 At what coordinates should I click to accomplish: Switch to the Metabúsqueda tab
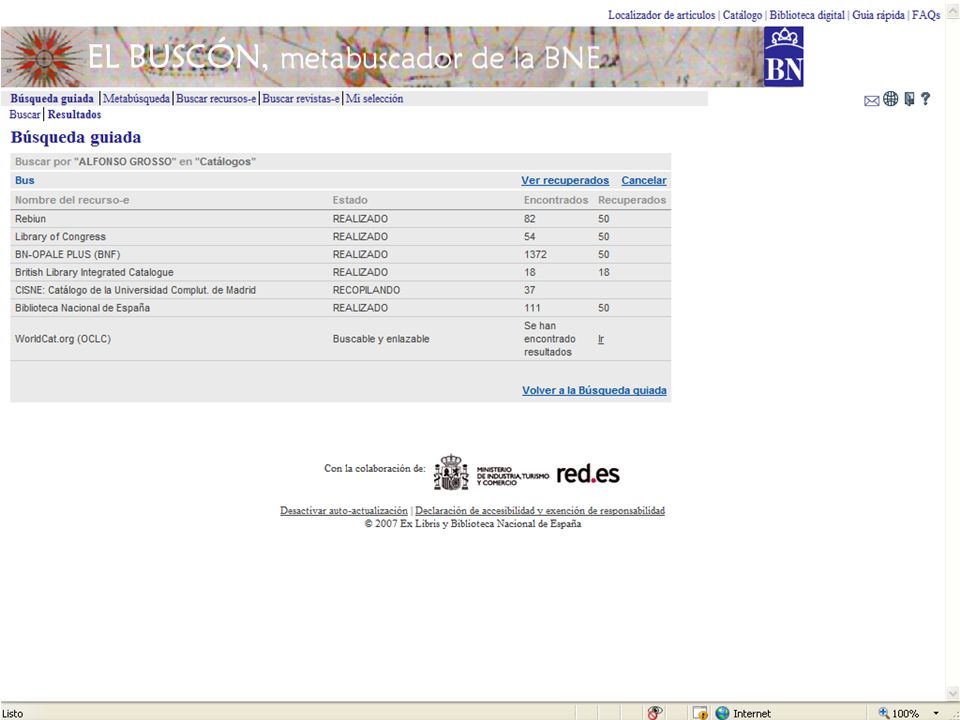pyautogui.click(x=136, y=99)
